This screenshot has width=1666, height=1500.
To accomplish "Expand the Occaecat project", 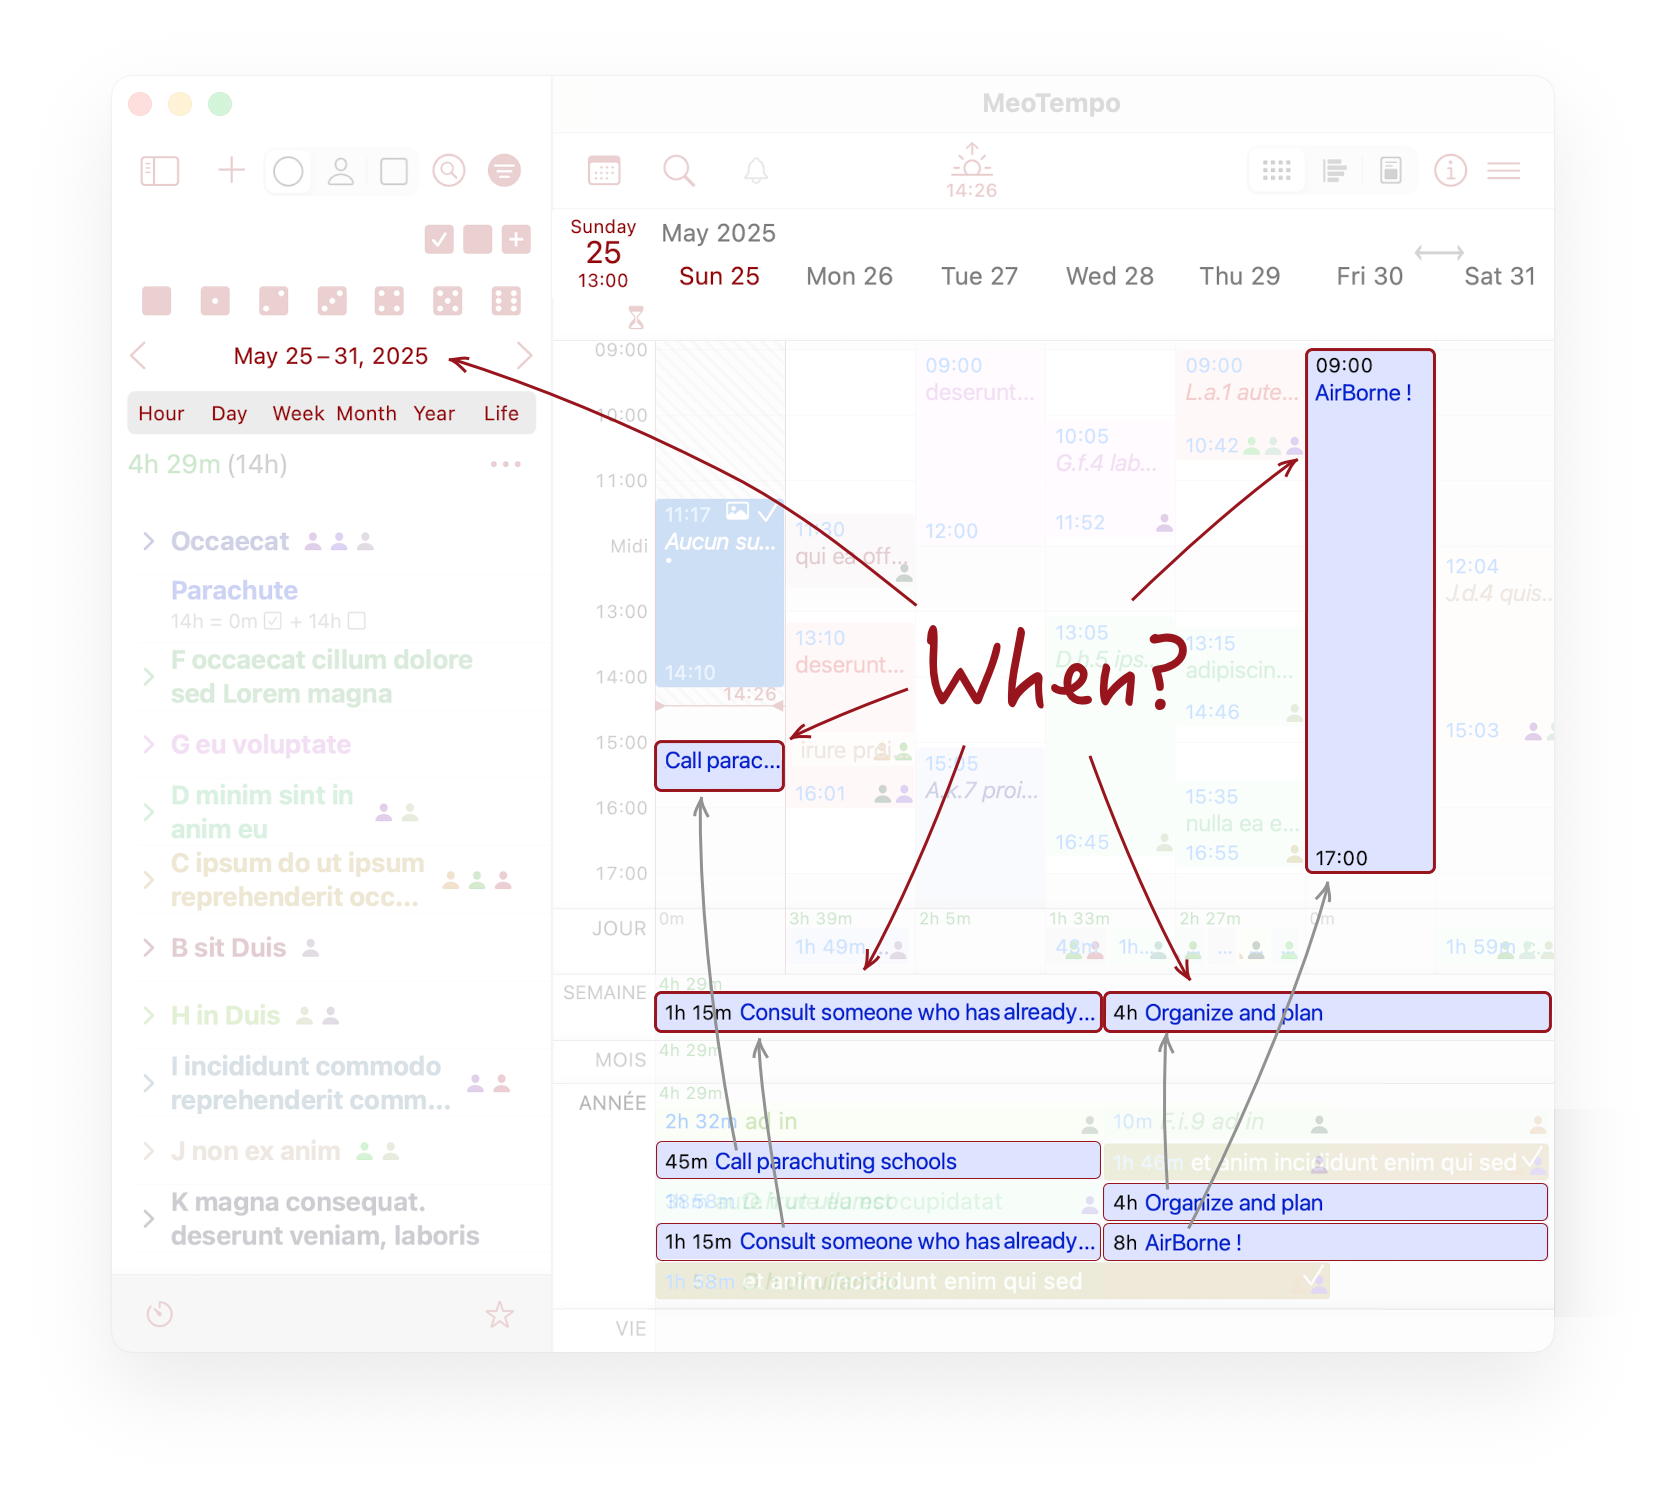I will click(x=149, y=541).
